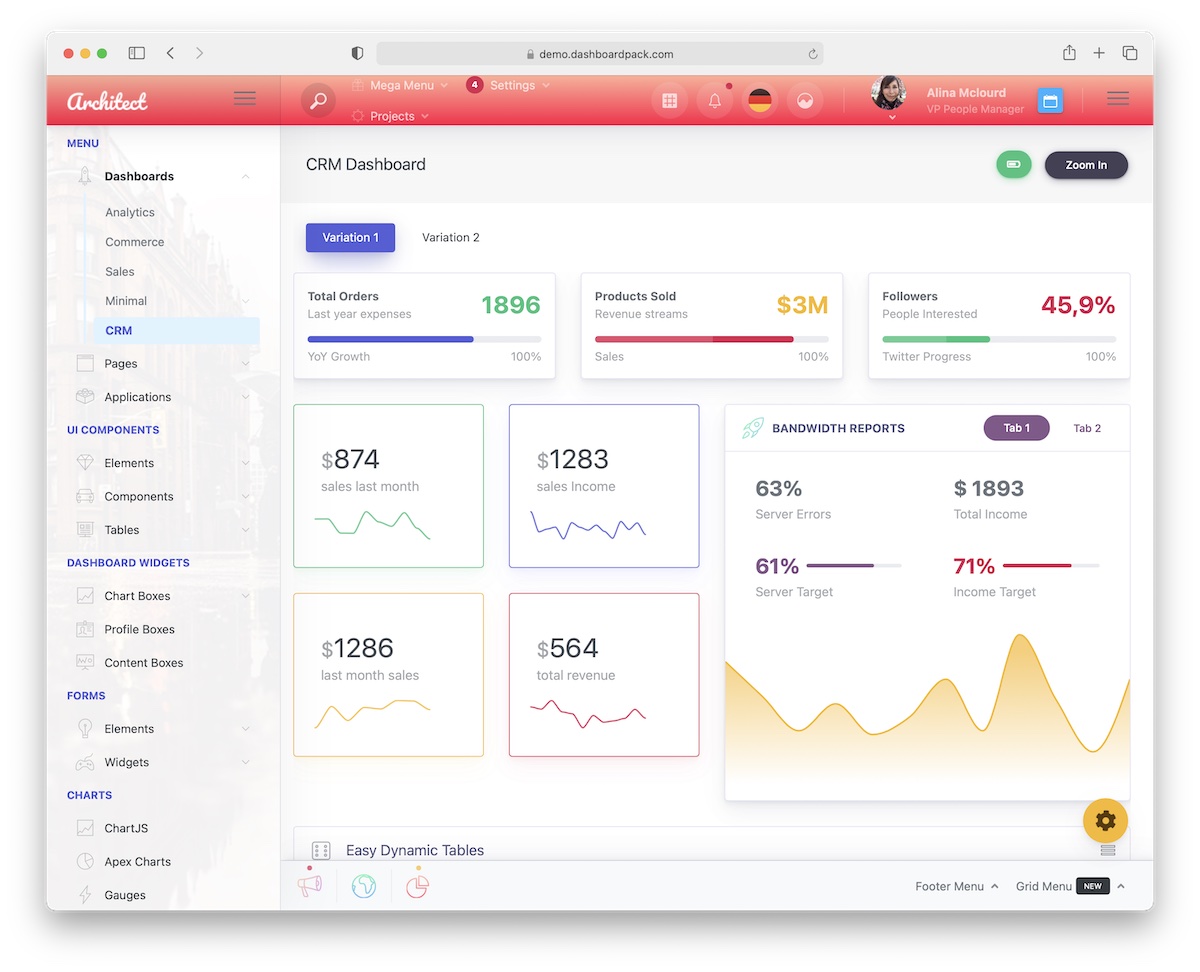Click the megaphone icon in footer
The height and width of the screenshot is (972, 1200).
point(310,885)
